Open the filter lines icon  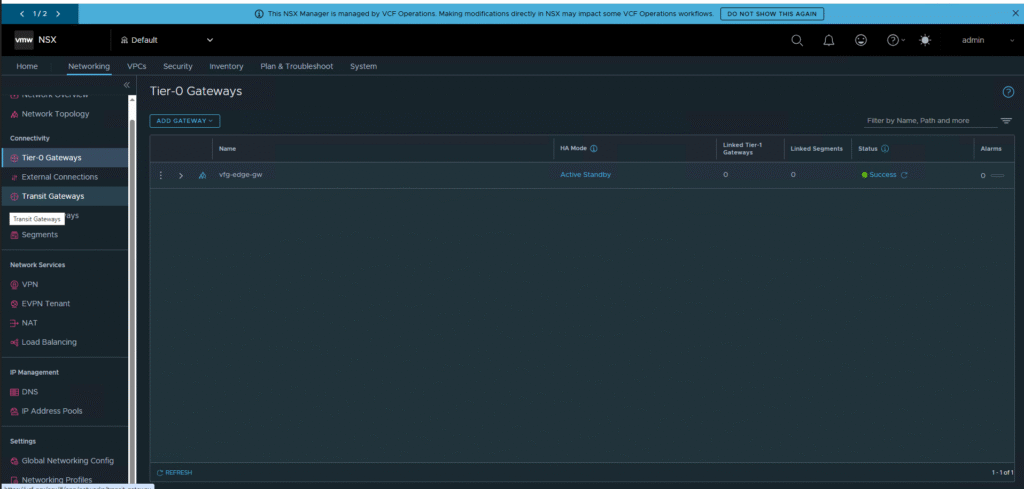click(1006, 121)
